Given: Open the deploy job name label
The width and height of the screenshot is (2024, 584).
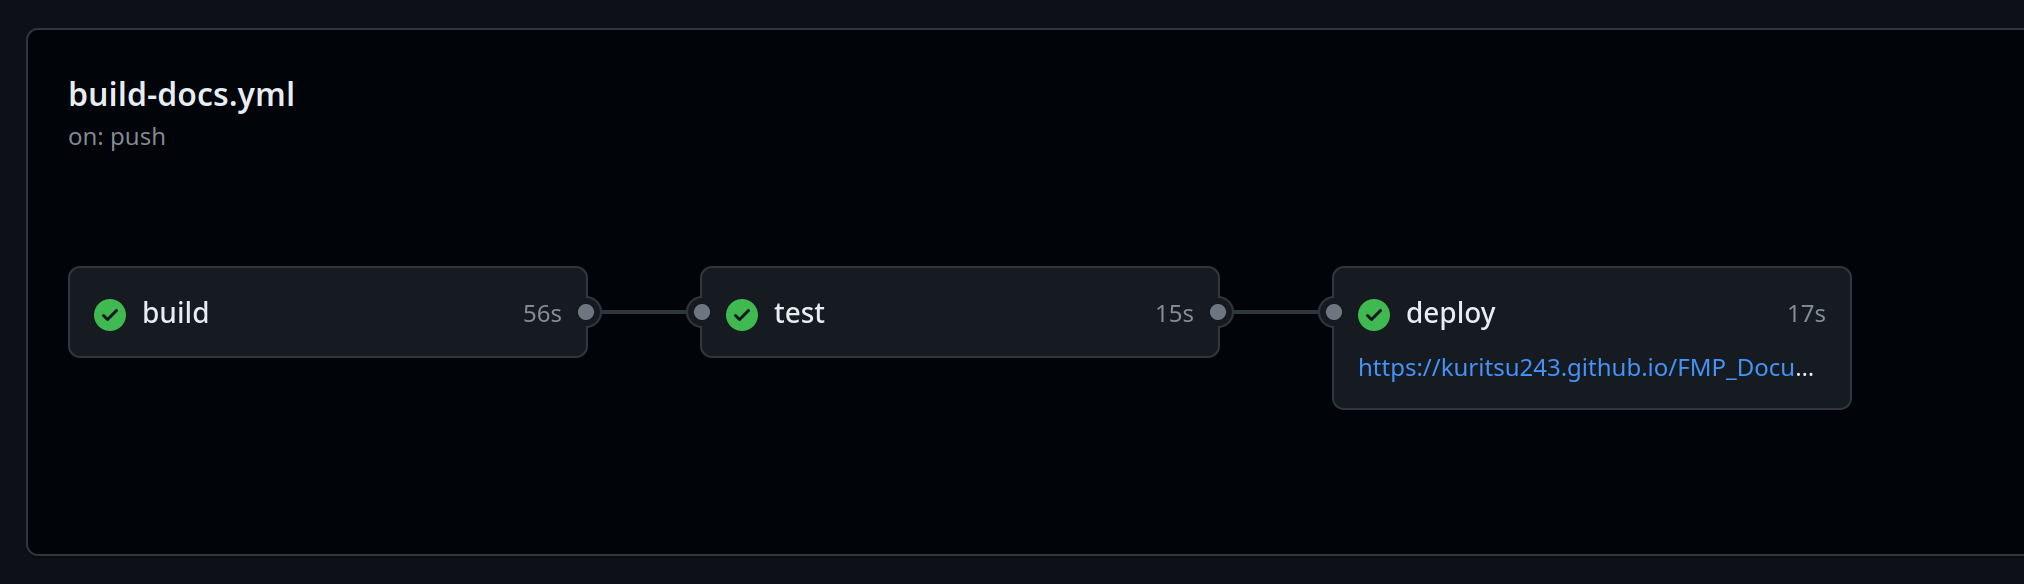Looking at the screenshot, I should [1450, 313].
